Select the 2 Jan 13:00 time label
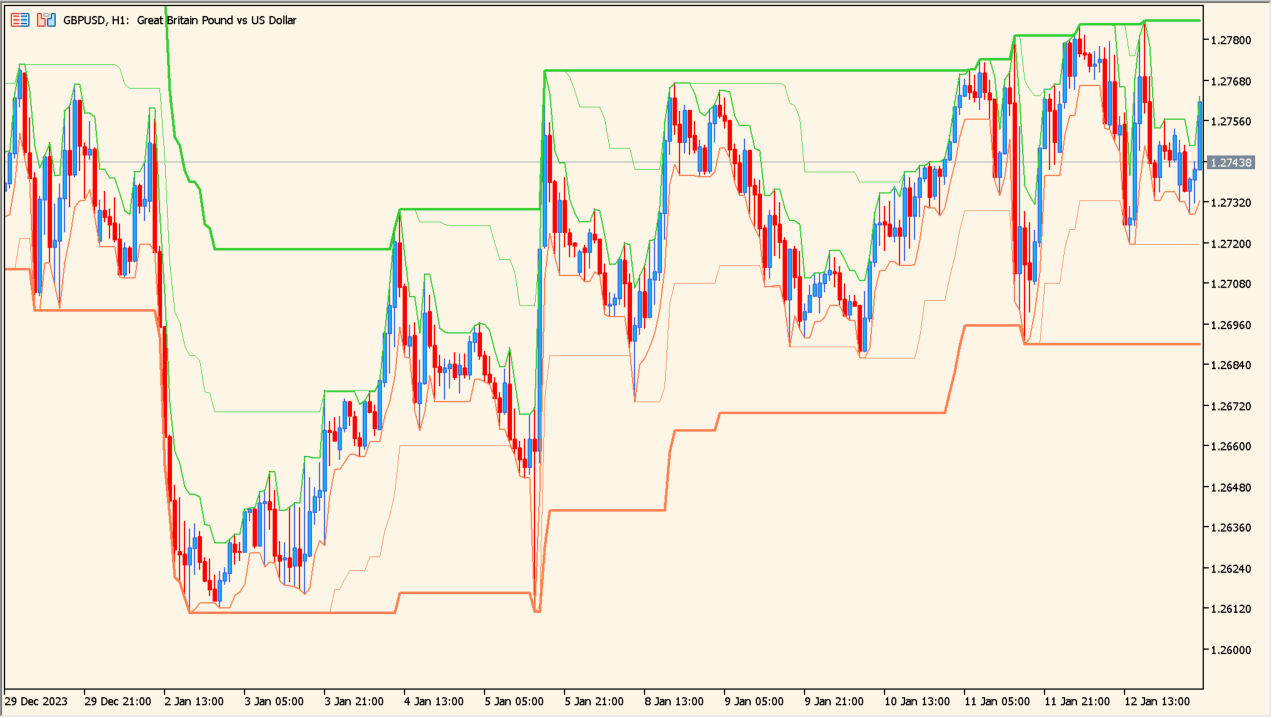This screenshot has height=718, width=1272. pyautogui.click(x=194, y=700)
